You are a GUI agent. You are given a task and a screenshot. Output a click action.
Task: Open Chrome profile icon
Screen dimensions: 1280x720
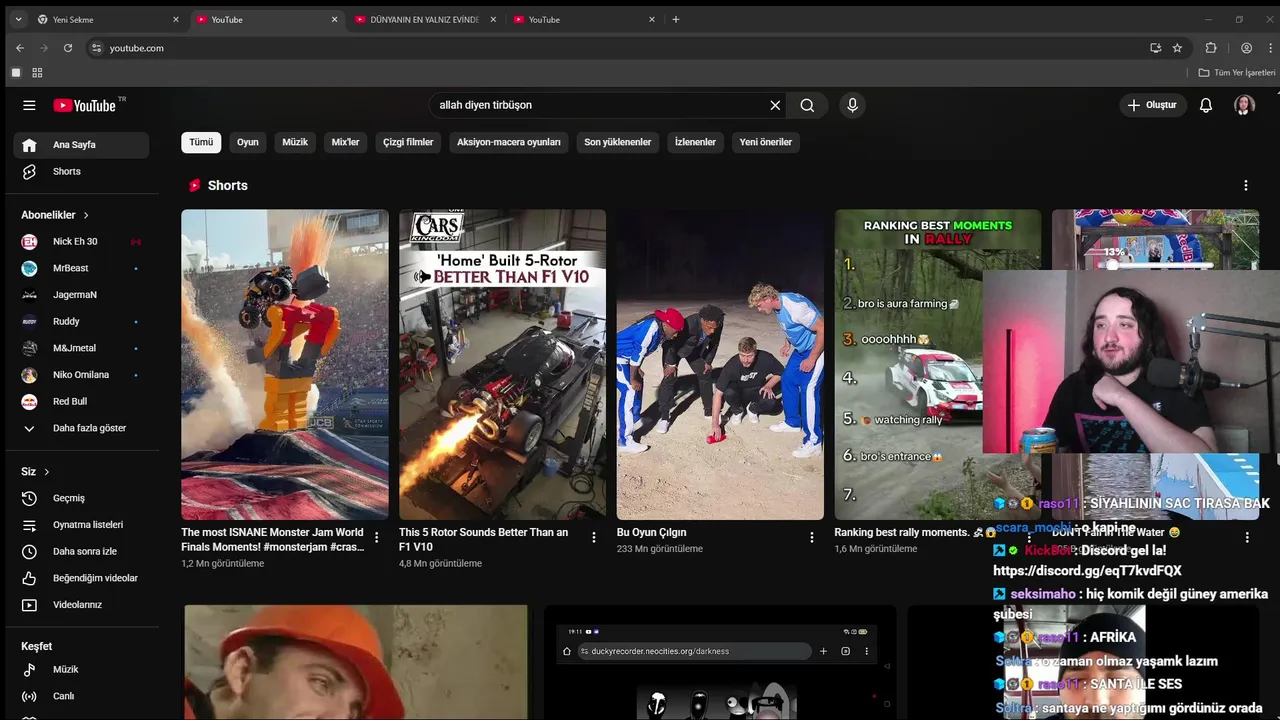pyautogui.click(x=1246, y=48)
